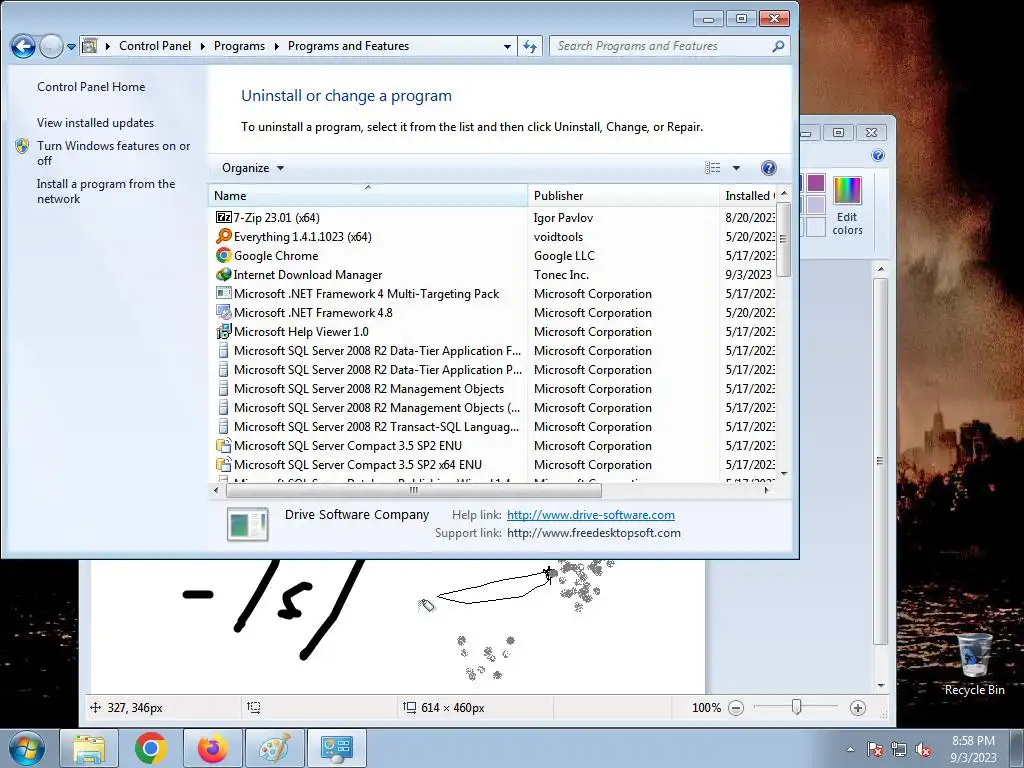Open Control Panel Home link
This screenshot has height=768, width=1024.
(x=91, y=87)
